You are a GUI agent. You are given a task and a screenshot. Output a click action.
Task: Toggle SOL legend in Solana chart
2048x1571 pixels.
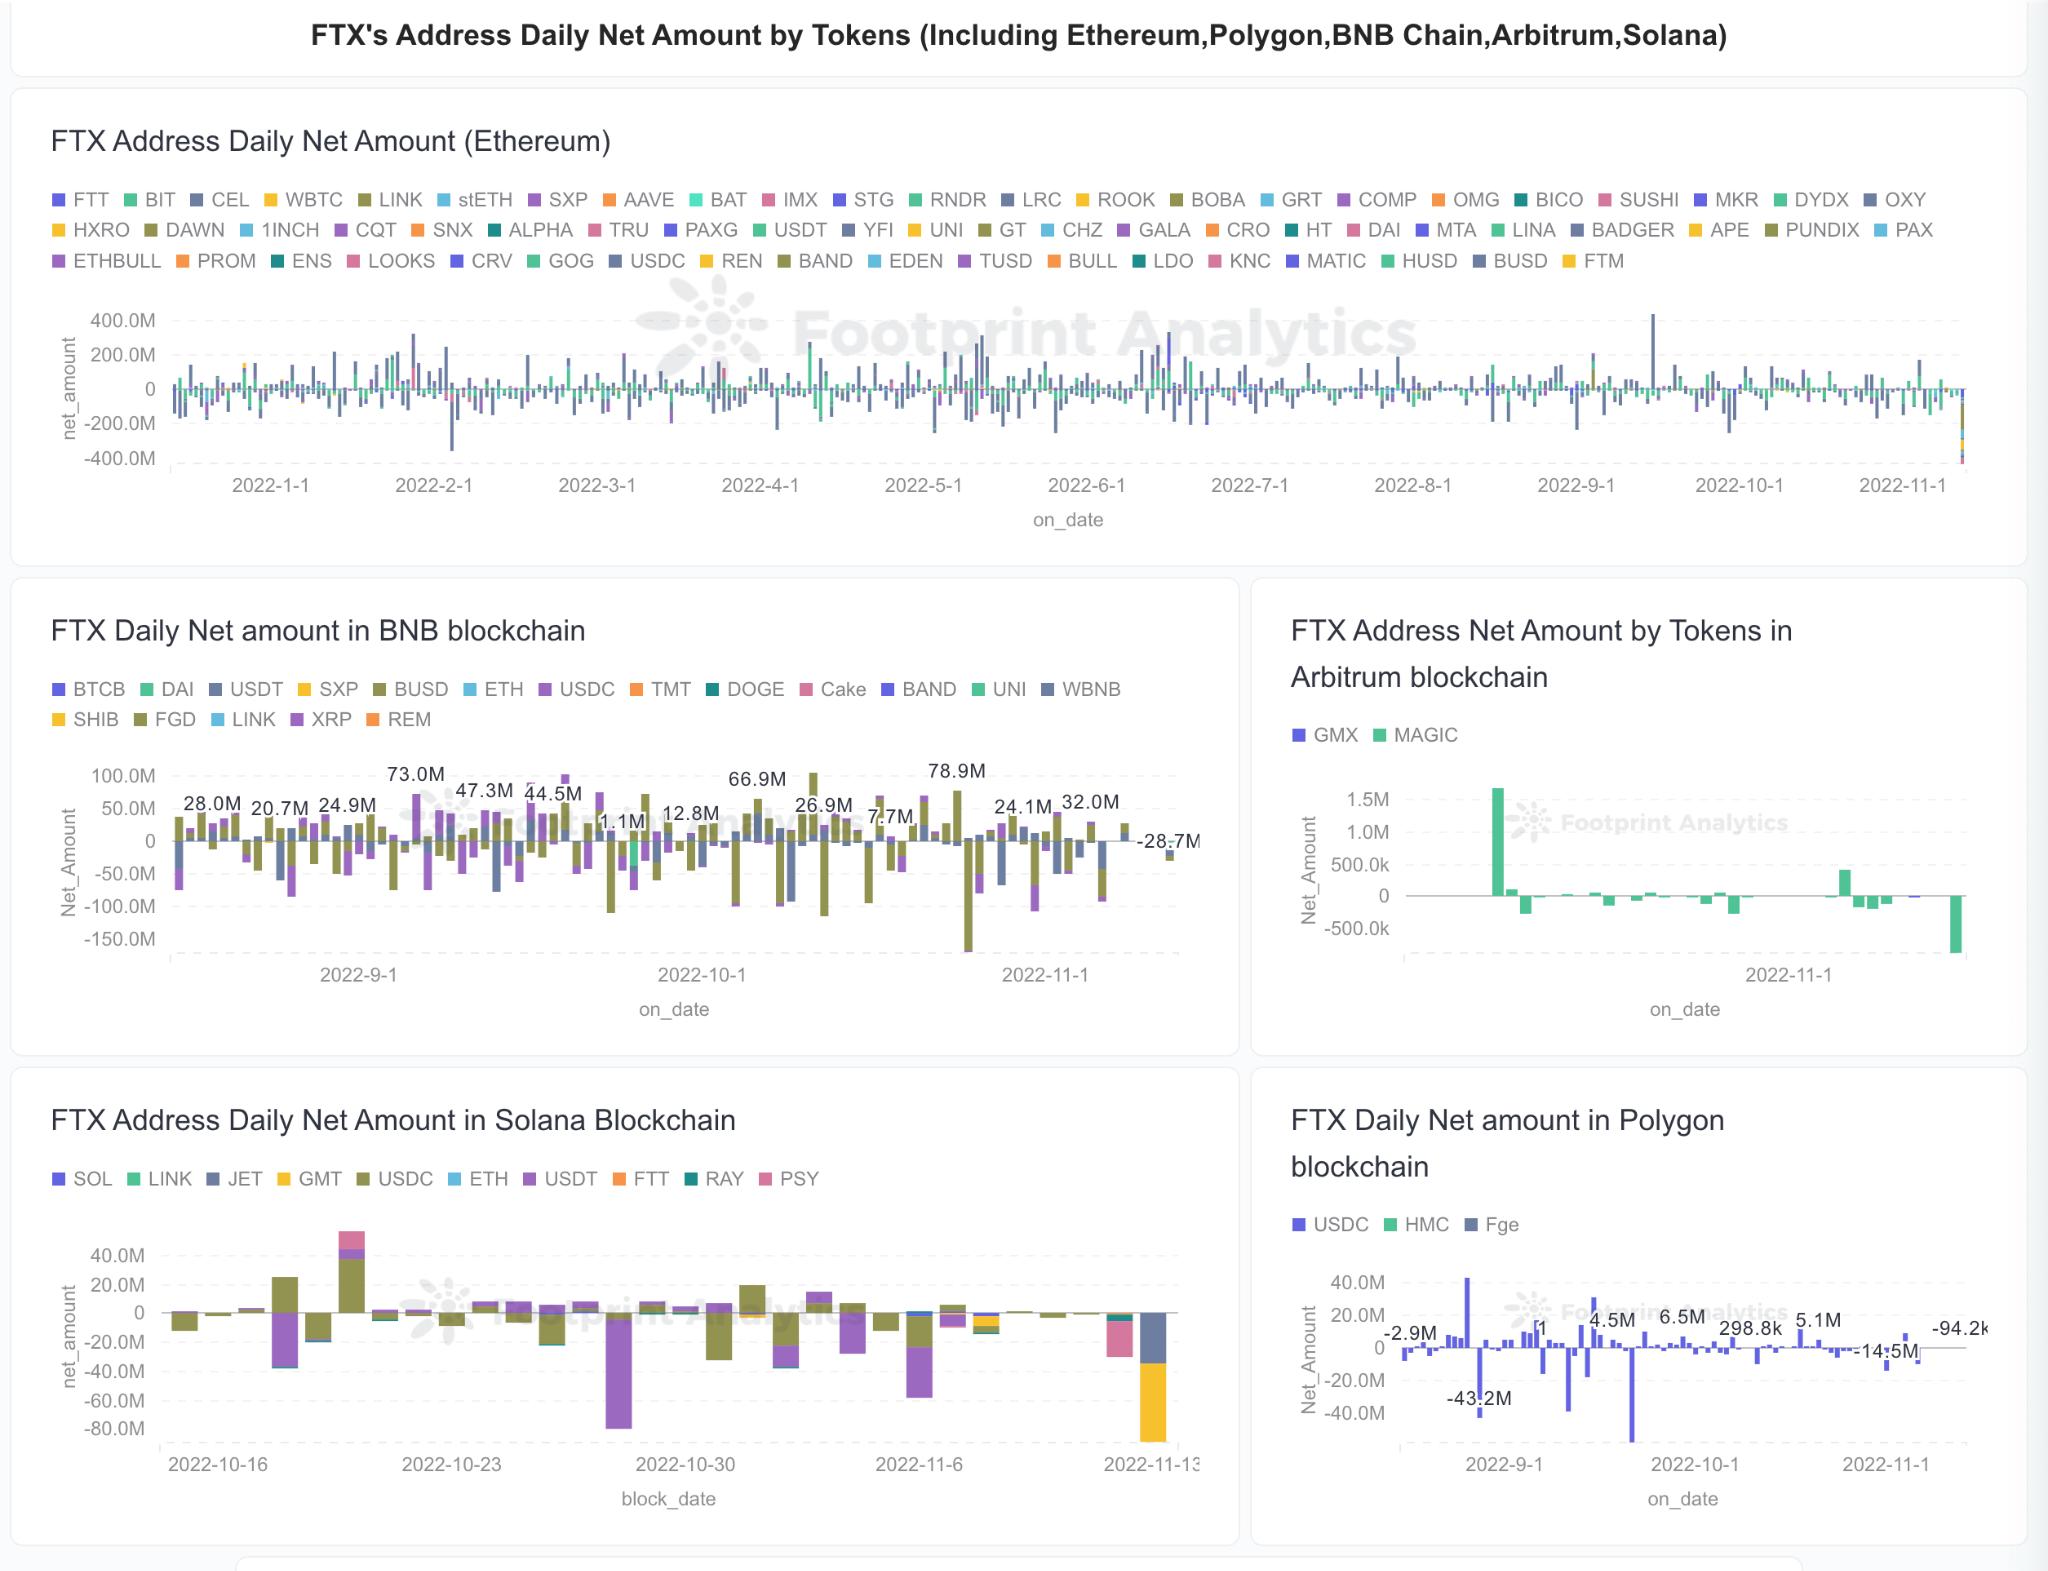(x=82, y=1179)
